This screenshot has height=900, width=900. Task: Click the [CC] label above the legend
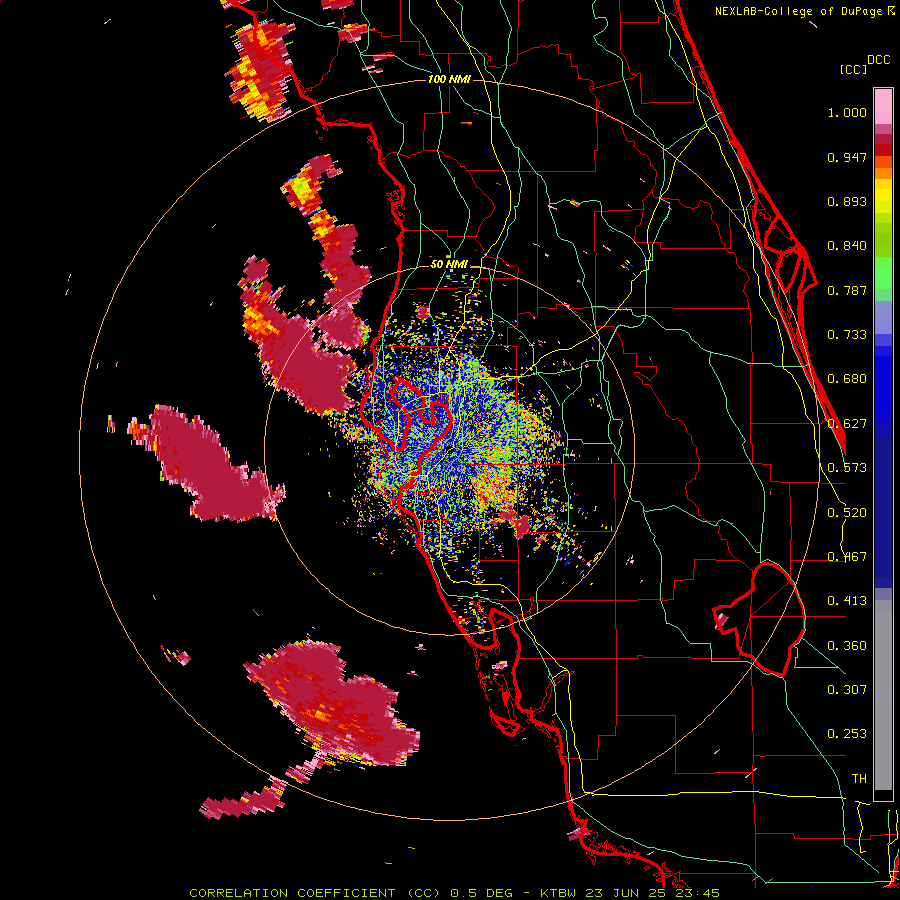click(x=854, y=69)
